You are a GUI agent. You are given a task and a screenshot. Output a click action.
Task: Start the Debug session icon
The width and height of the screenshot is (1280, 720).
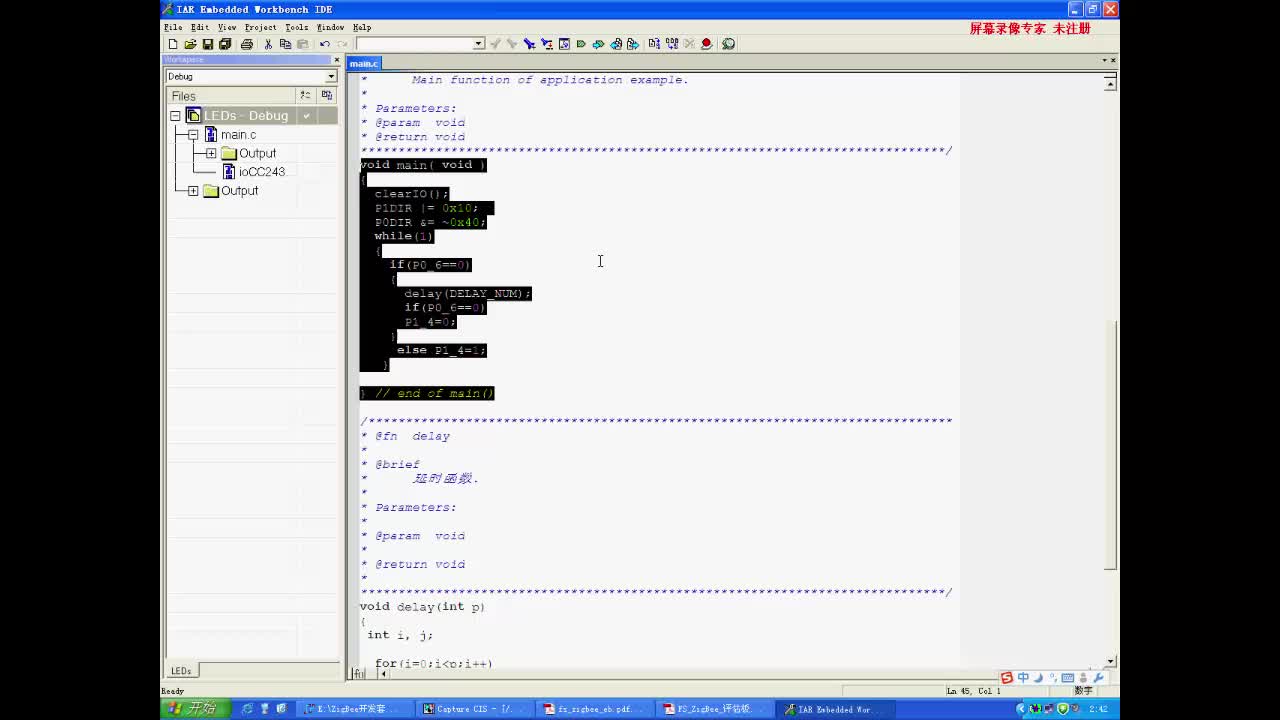click(728, 44)
